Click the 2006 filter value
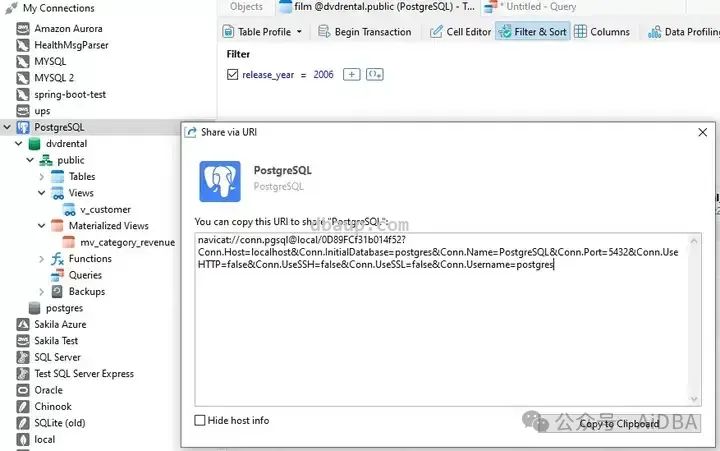The image size is (720, 451). (323, 74)
